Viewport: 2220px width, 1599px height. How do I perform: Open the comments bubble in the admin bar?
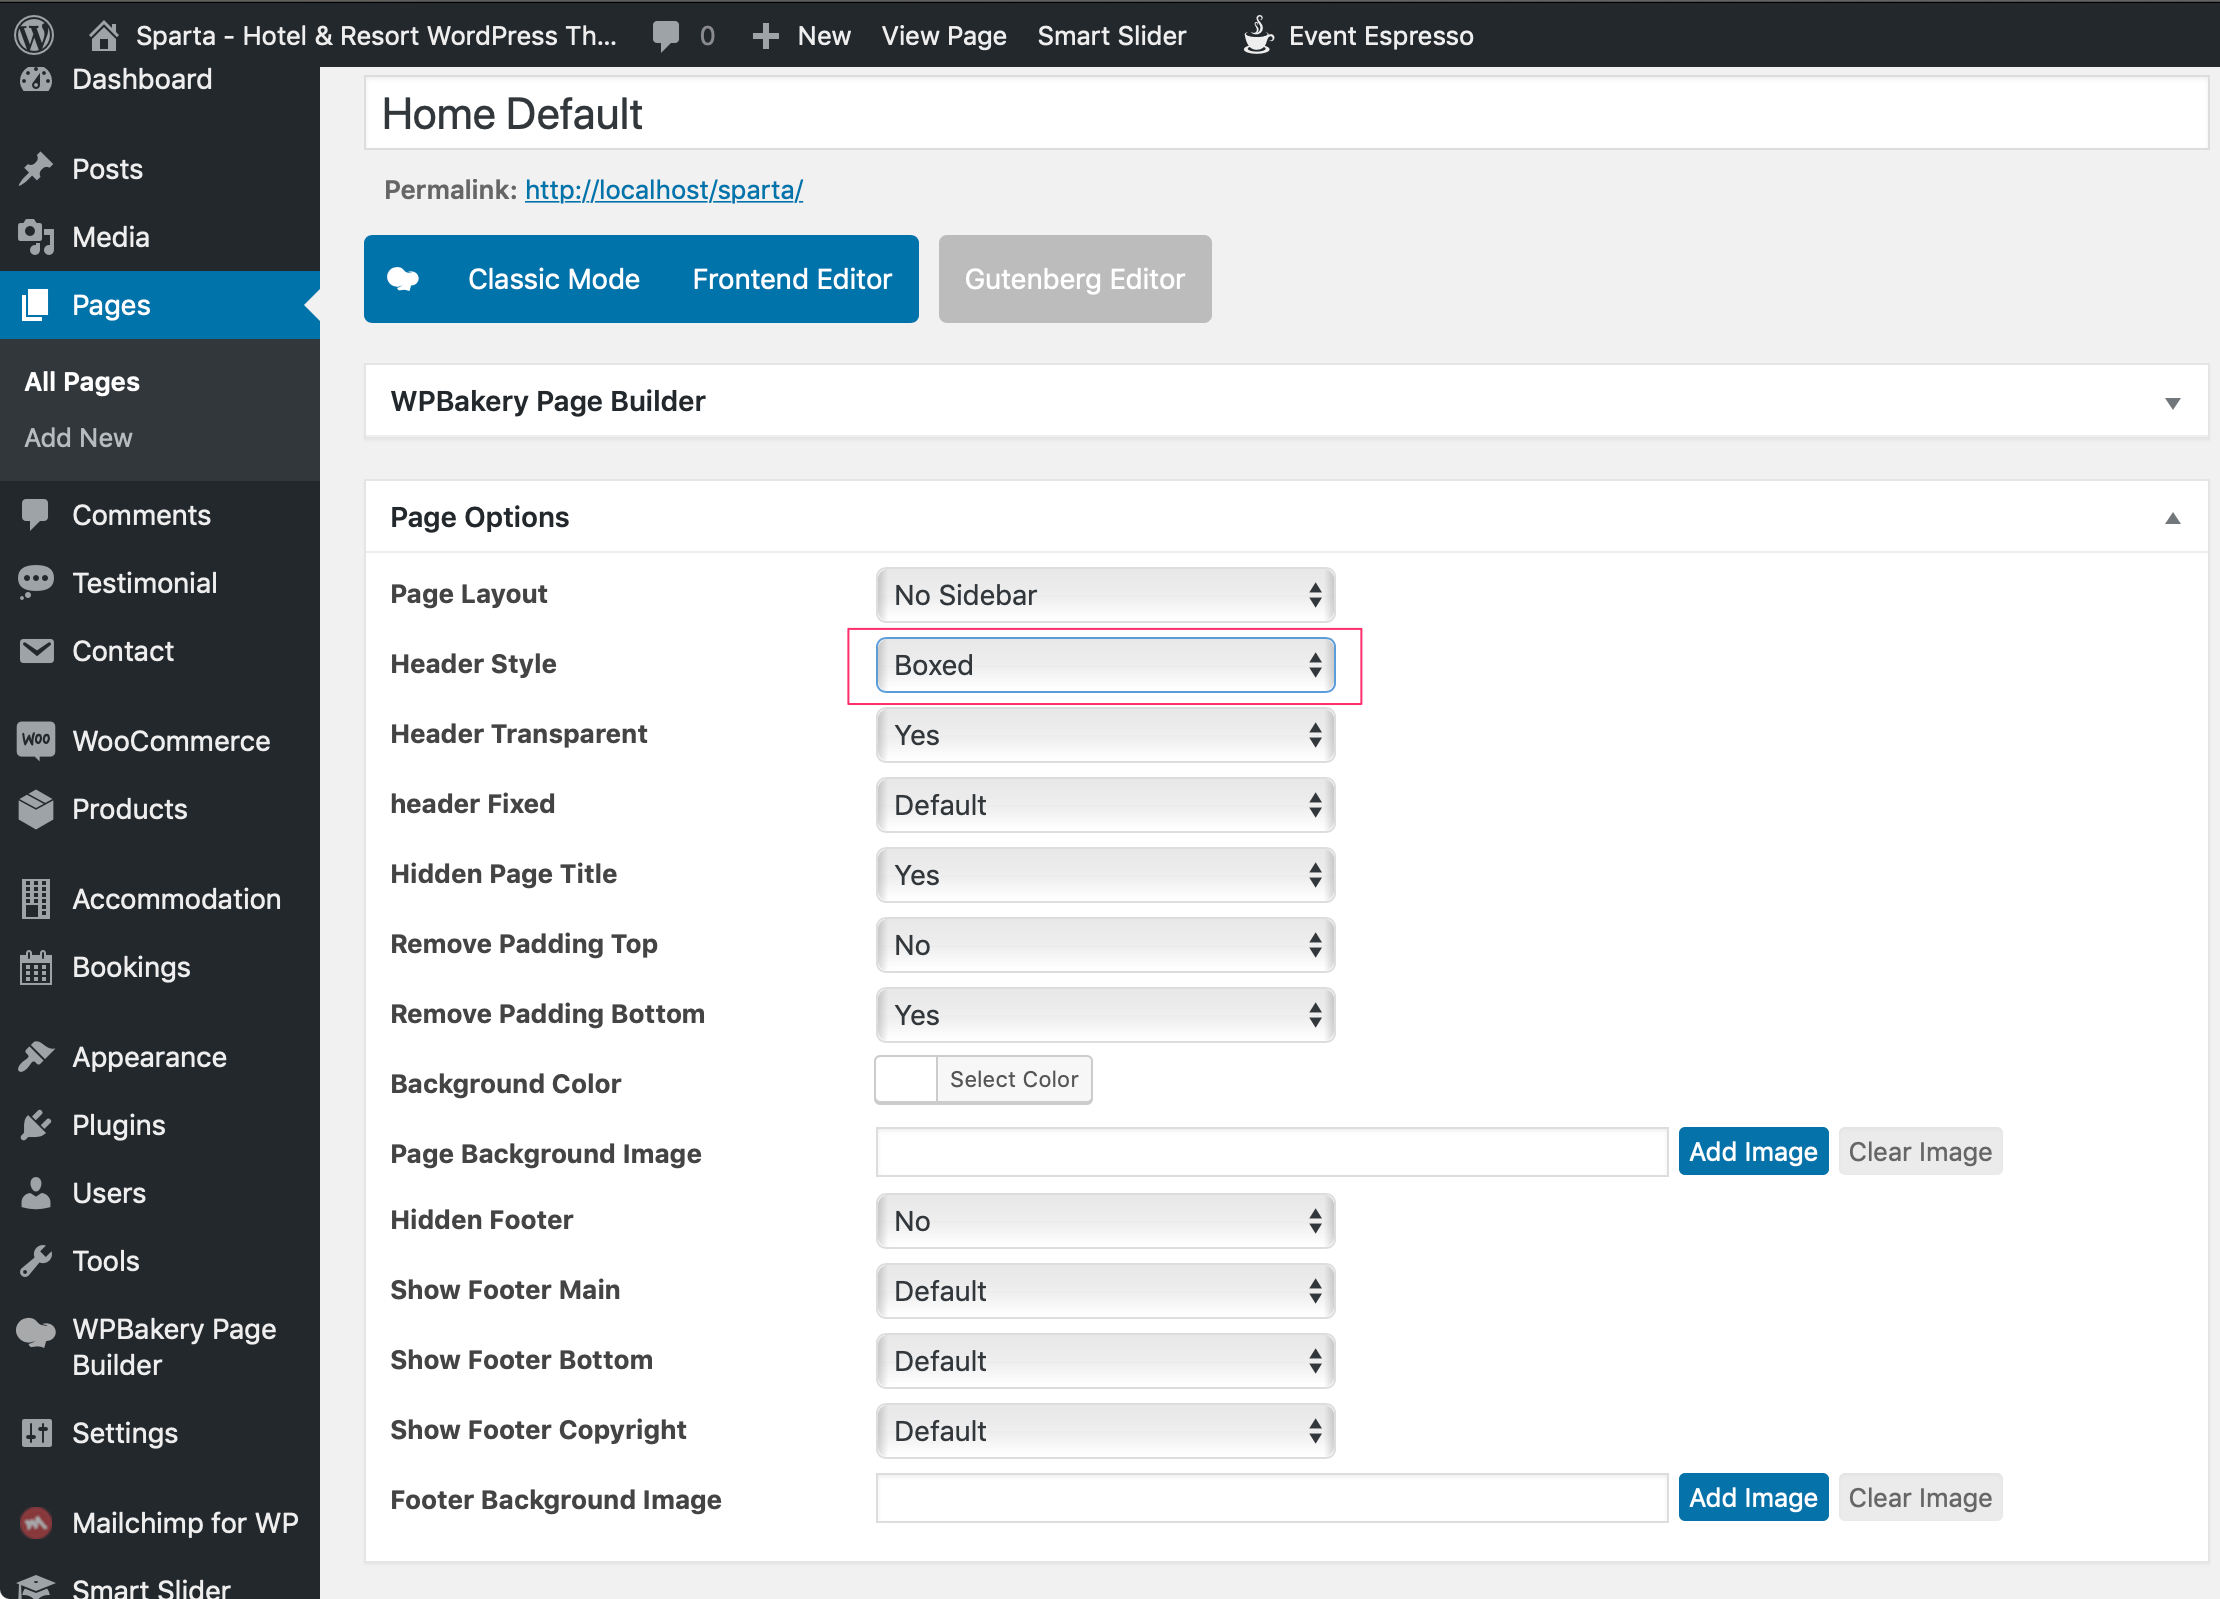665,36
